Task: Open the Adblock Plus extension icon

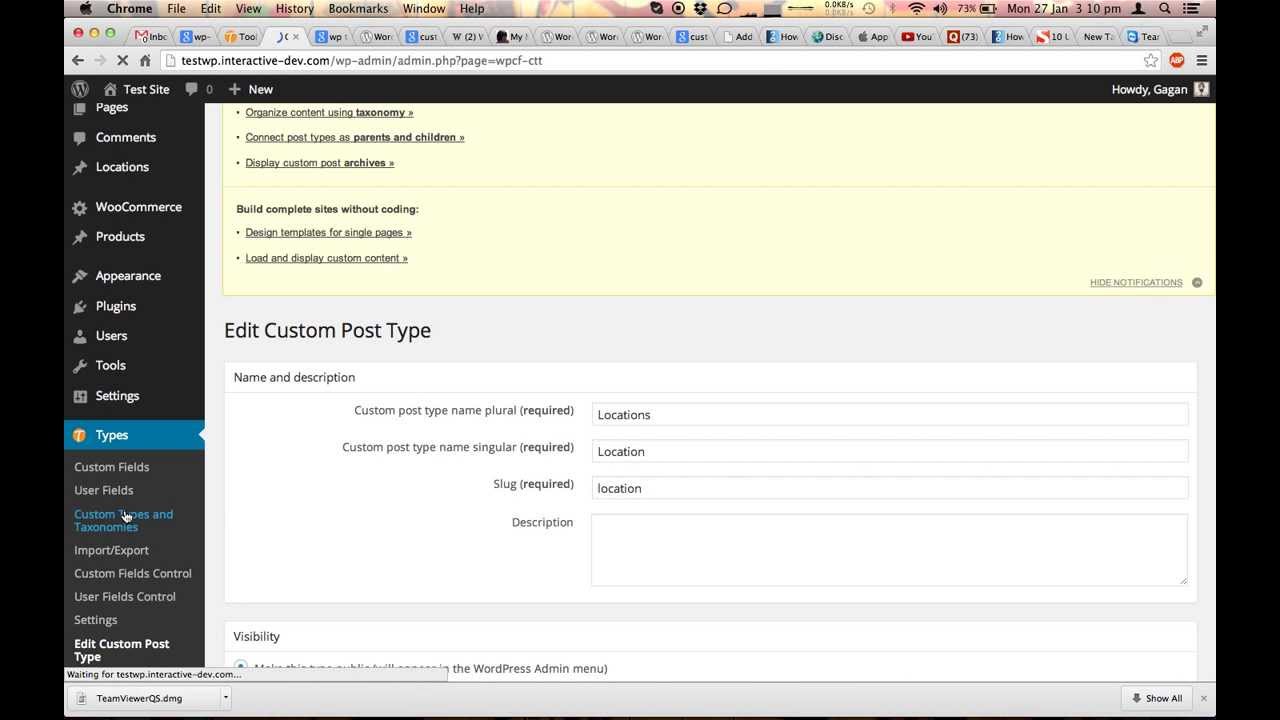Action: click(x=1177, y=60)
